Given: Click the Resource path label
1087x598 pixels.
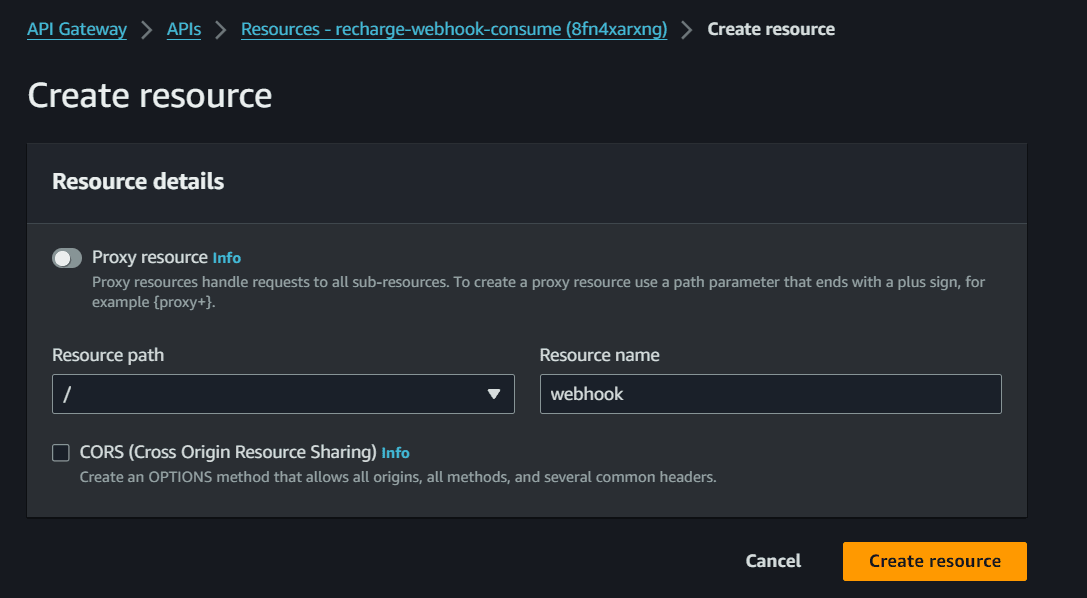Looking at the screenshot, I should [108, 355].
